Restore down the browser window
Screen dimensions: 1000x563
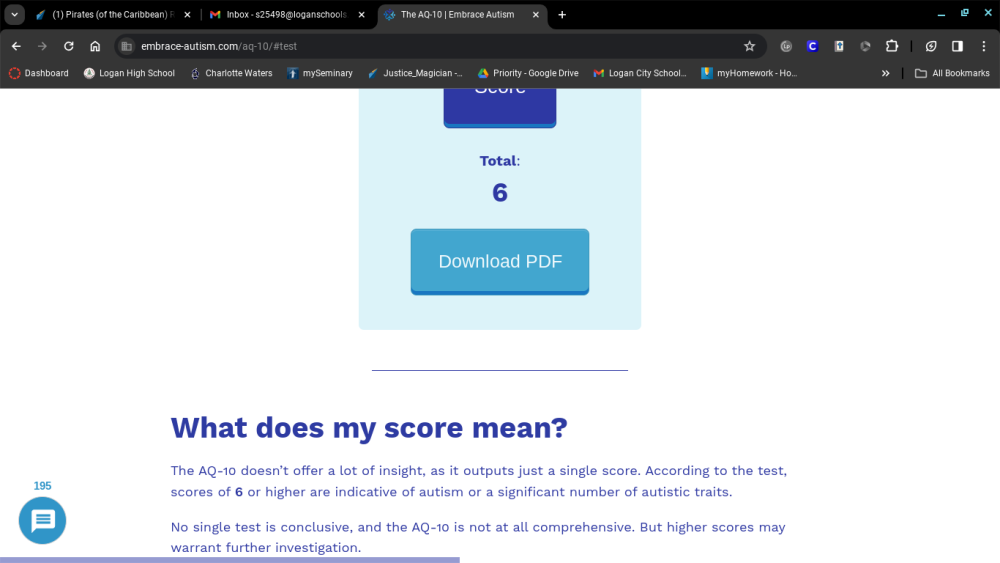click(964, 13)
